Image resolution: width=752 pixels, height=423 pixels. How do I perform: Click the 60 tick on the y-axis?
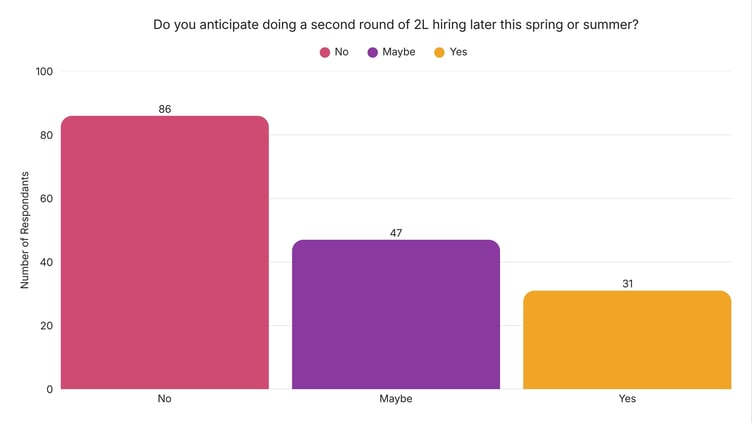click(x=47, y=199)
